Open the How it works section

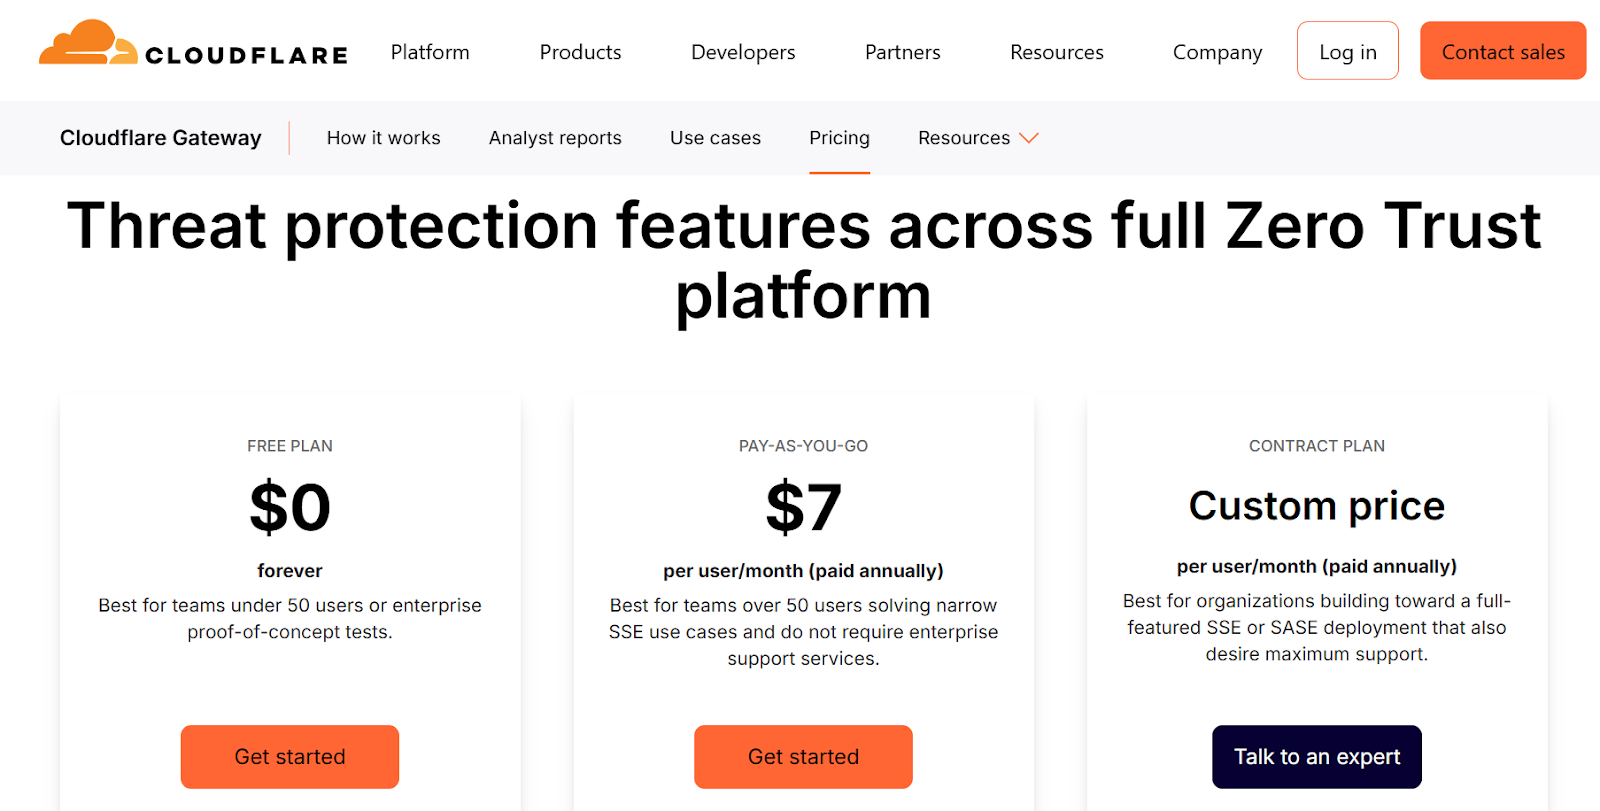(x=383, y=138)
